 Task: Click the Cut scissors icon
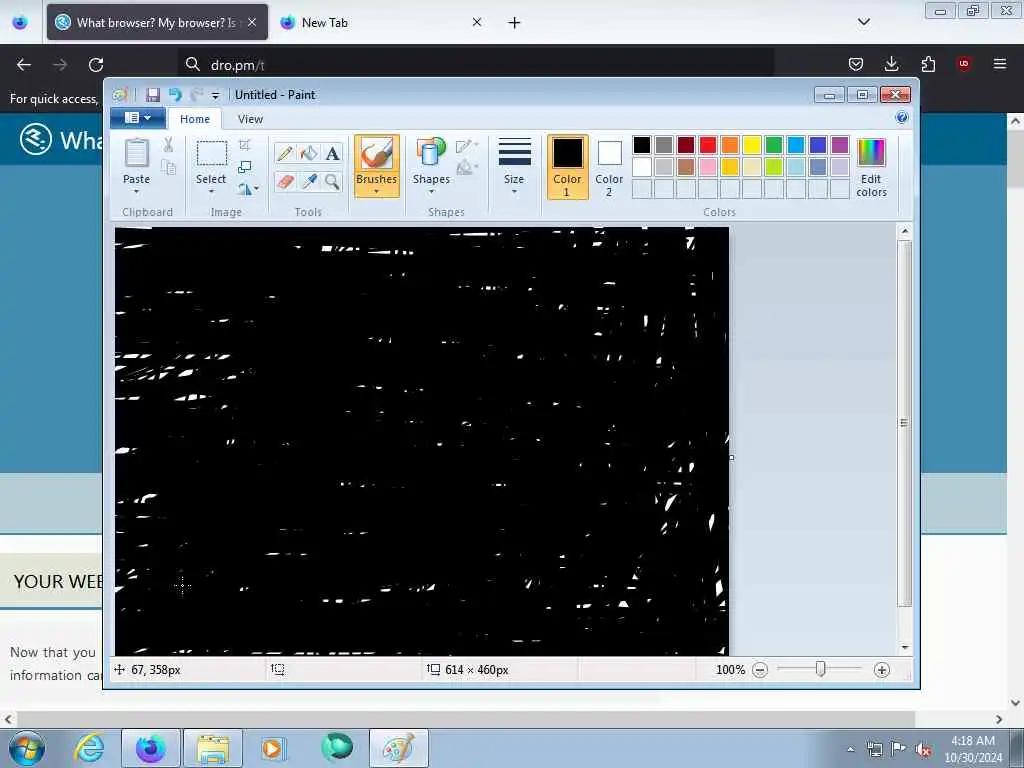pyautogui.click(x=168, y=144)
